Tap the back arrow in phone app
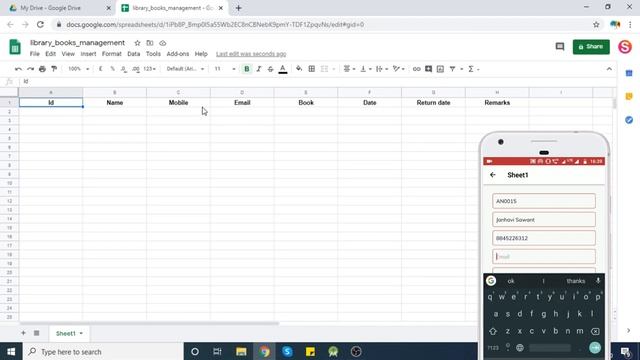The width and height of the screenshot is (640, 360). click(x=493, y=175)
